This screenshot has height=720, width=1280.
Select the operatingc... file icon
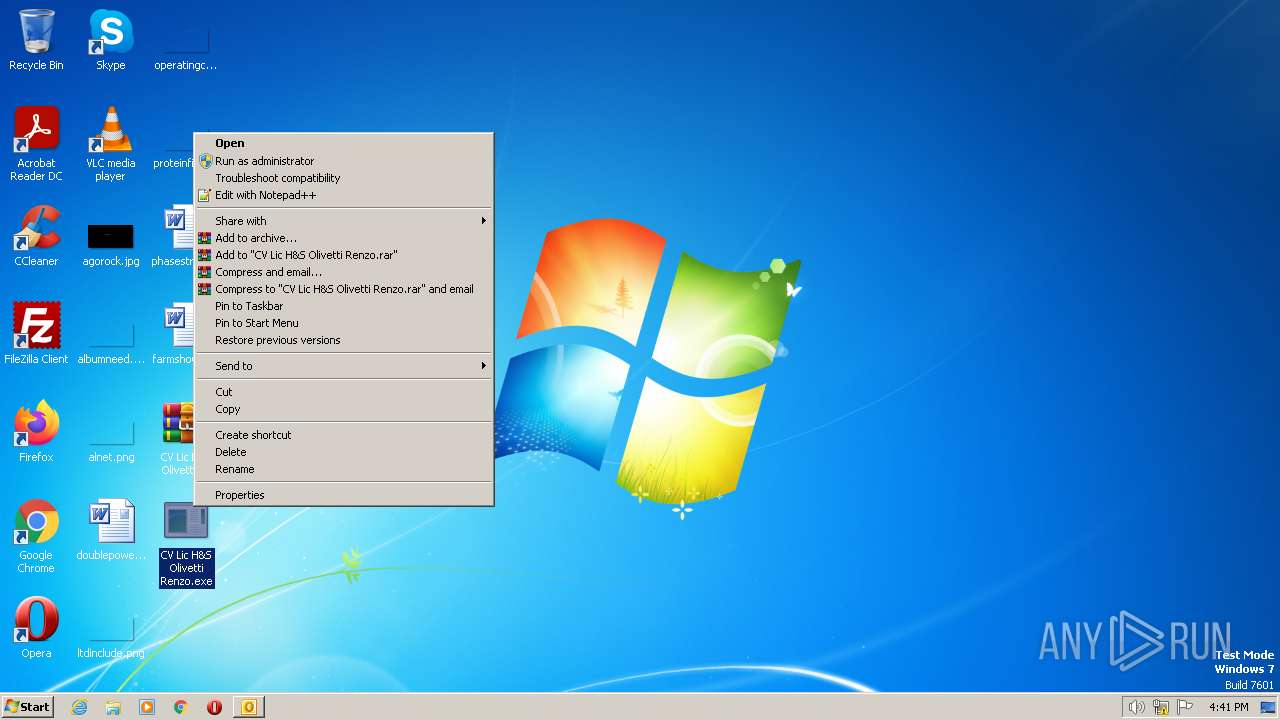pos(186,50)
